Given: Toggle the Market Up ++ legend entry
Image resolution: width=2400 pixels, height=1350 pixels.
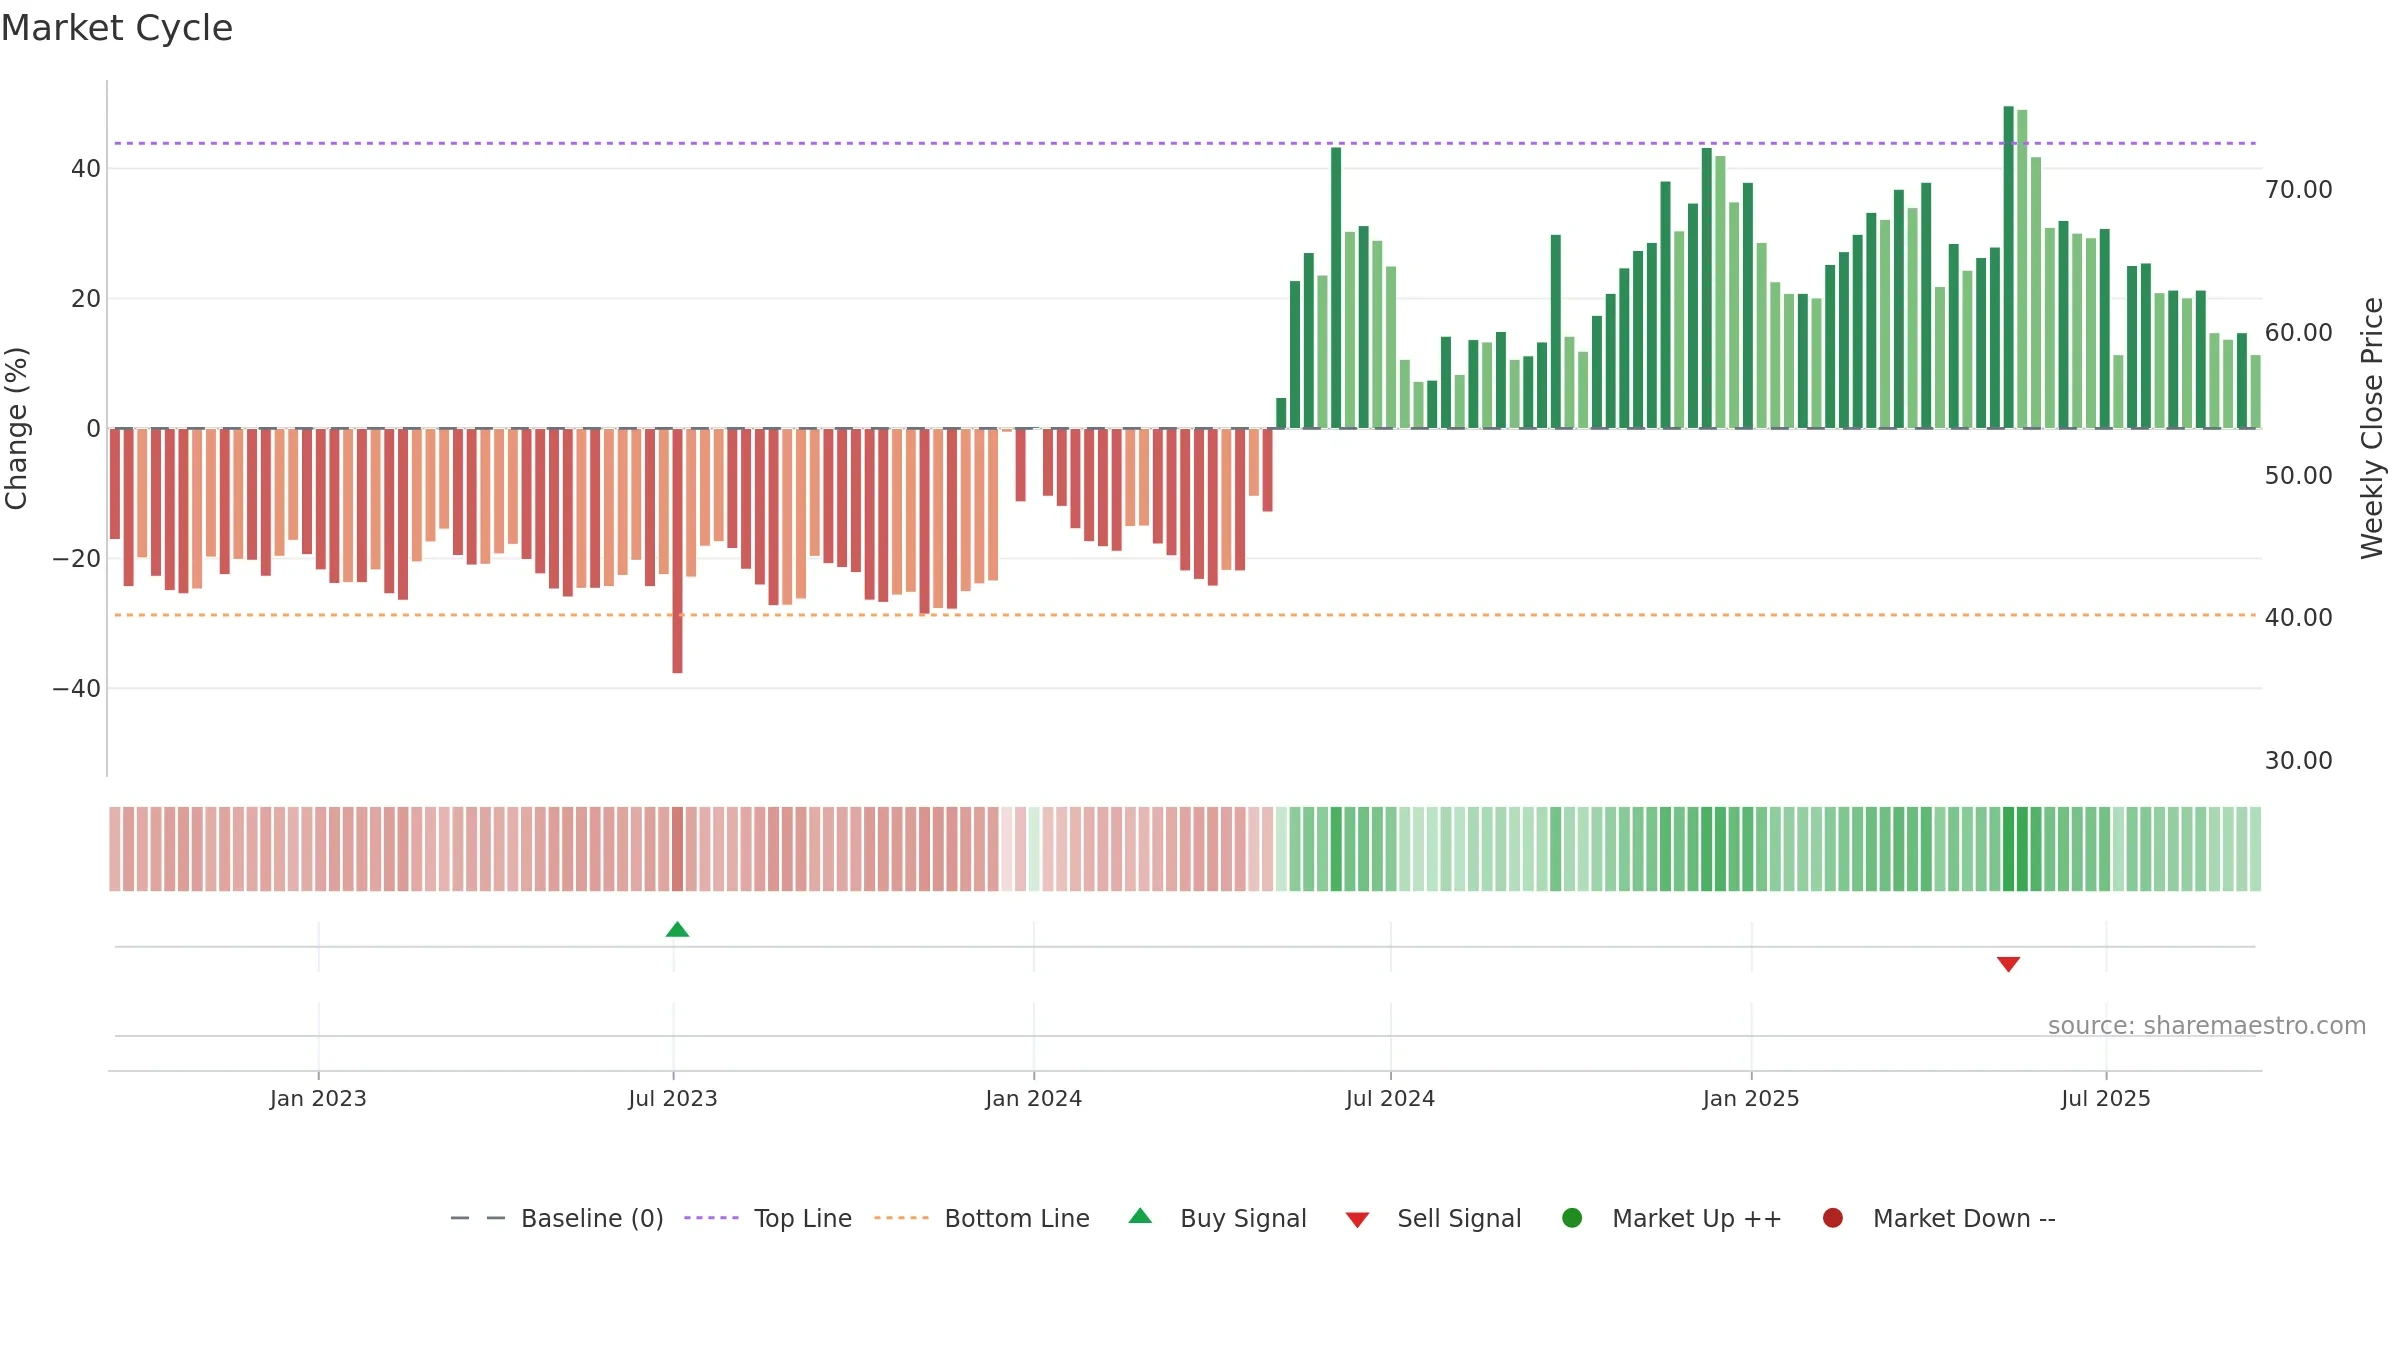Looking at the screenshot, I should coord(1671,1218).
